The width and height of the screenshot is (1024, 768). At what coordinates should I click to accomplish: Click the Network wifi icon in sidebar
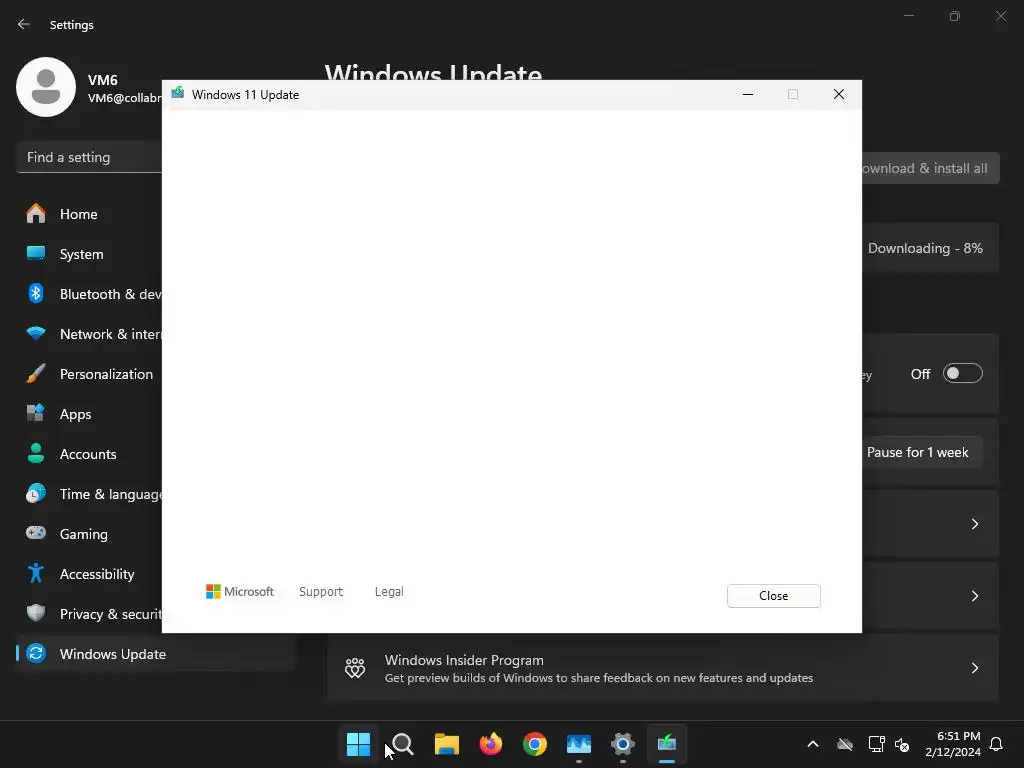click(x=36, y=334)
